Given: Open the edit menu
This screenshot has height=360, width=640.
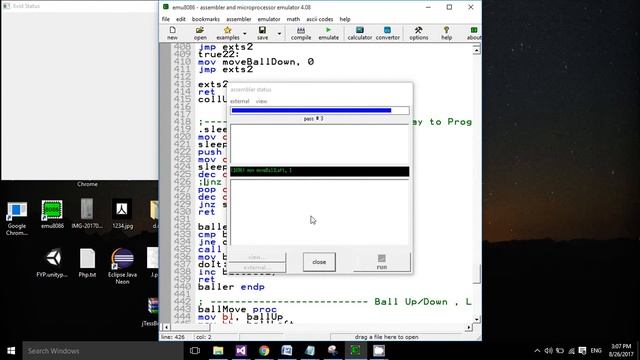Looking at the screenshot, I should click(x=181, y=19).
